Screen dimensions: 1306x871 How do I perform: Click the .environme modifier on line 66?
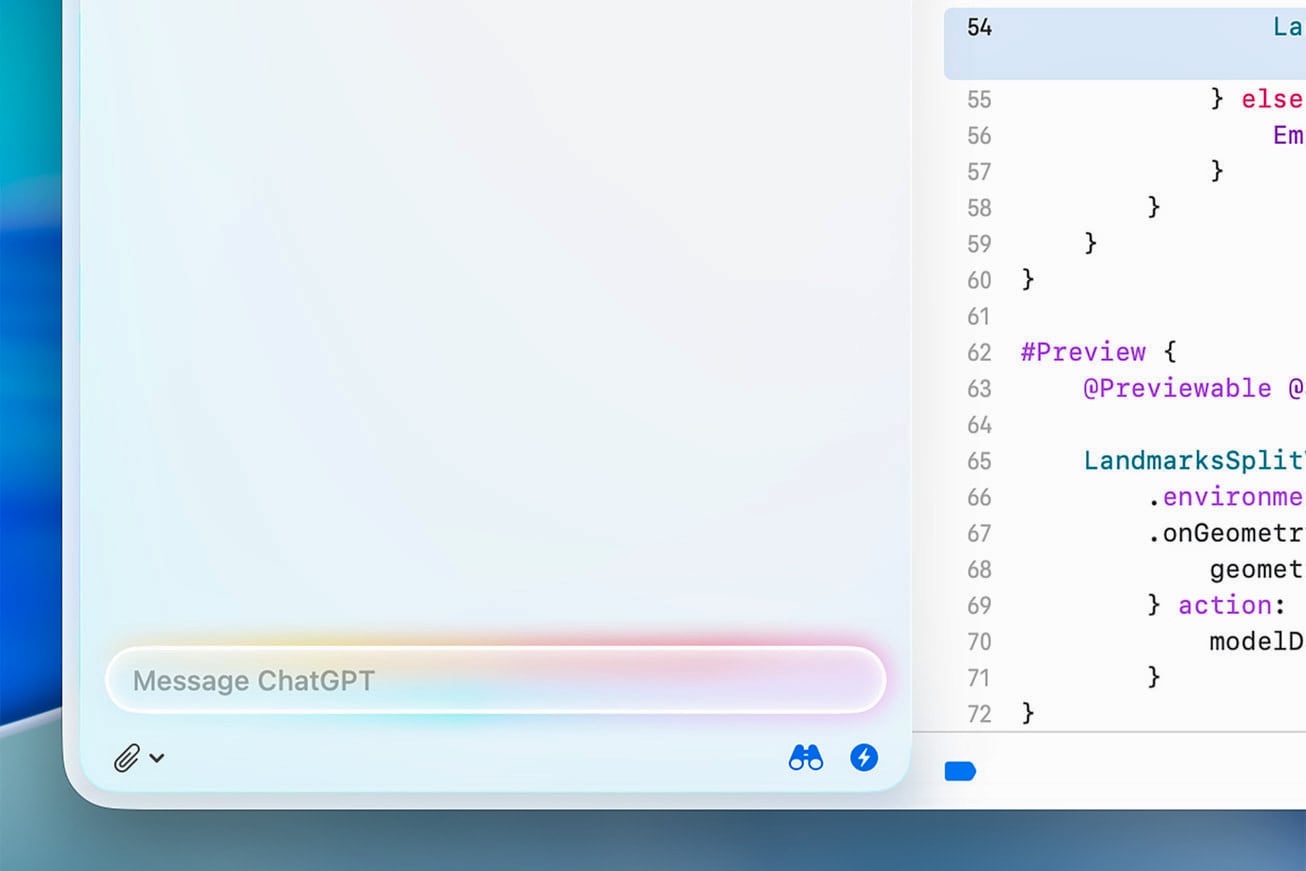(x=1226, y=497)
